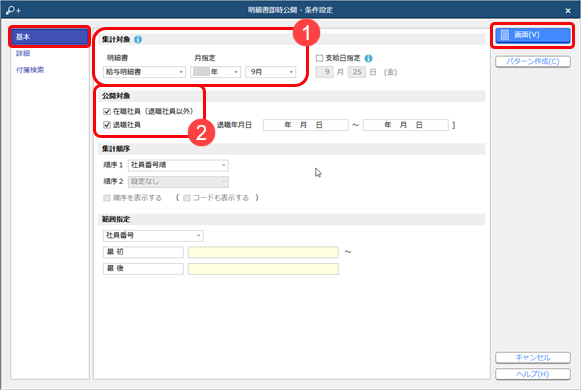Click the 支給日 month field showing 9

point(325,72)
